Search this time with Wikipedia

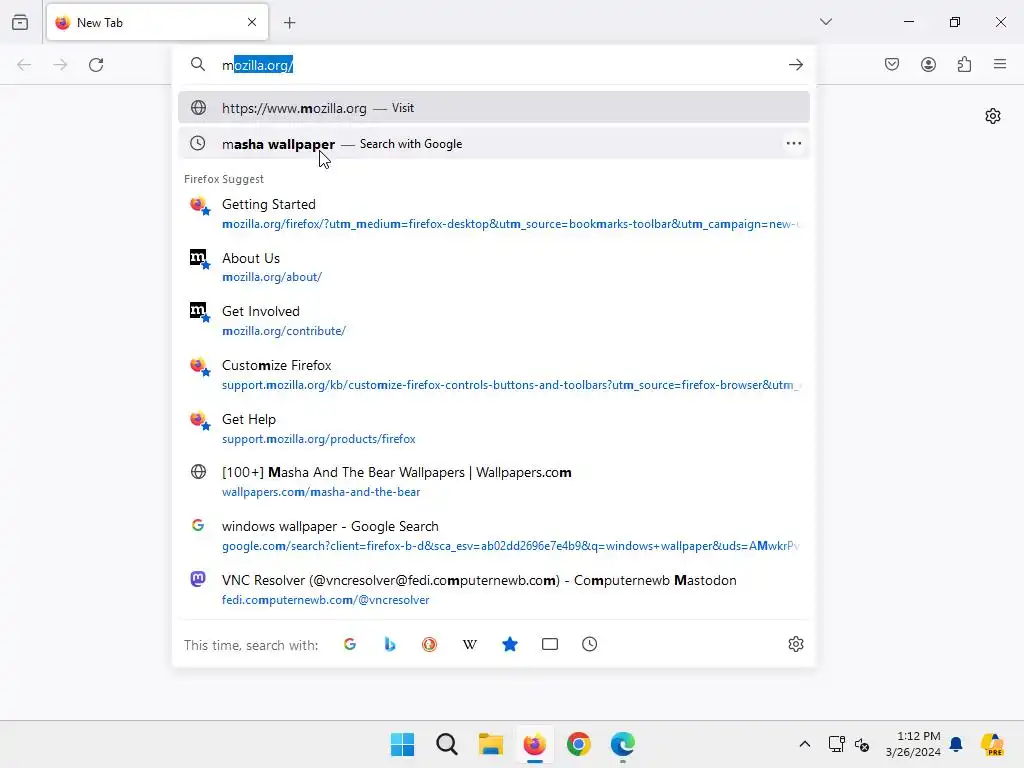point(470,645)
